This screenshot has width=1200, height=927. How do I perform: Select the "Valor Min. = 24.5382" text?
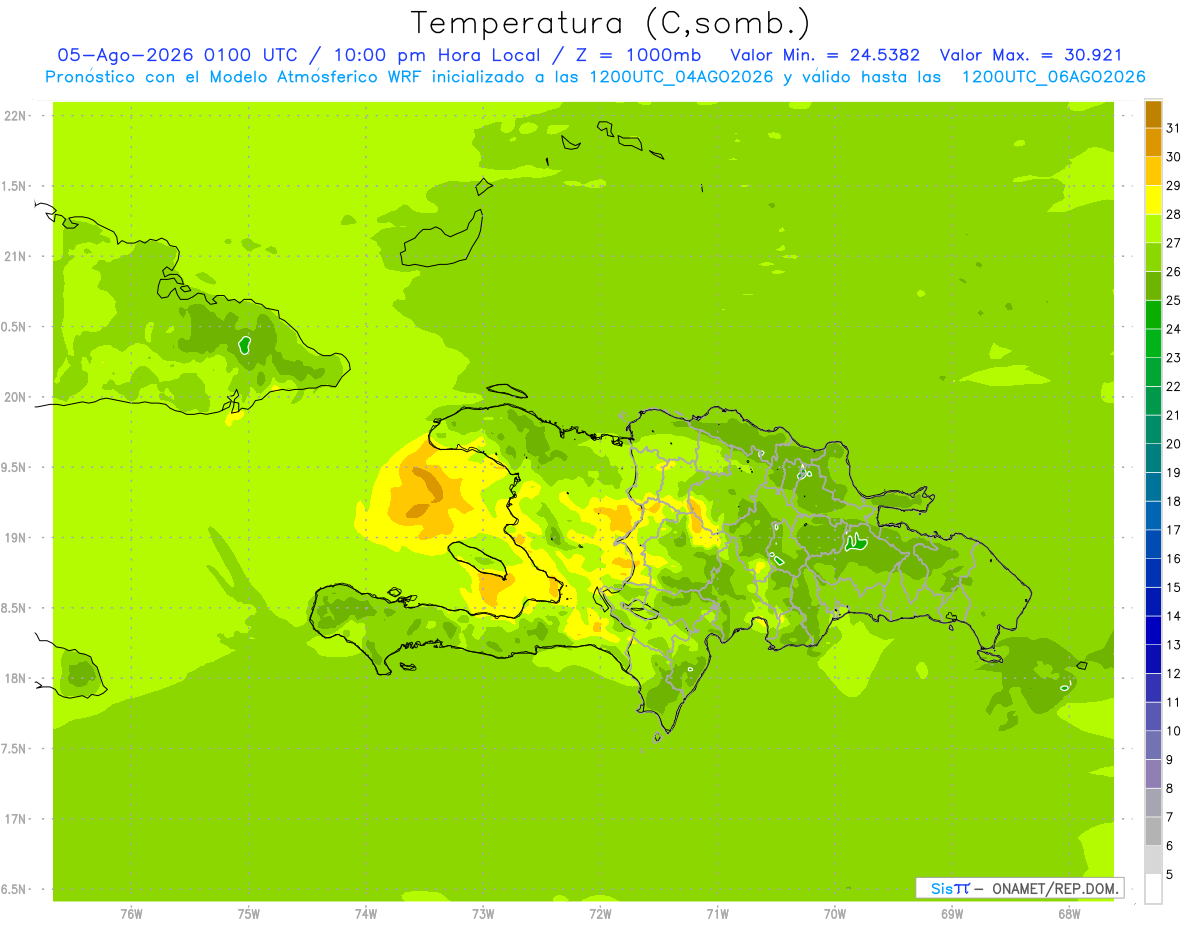825,55
